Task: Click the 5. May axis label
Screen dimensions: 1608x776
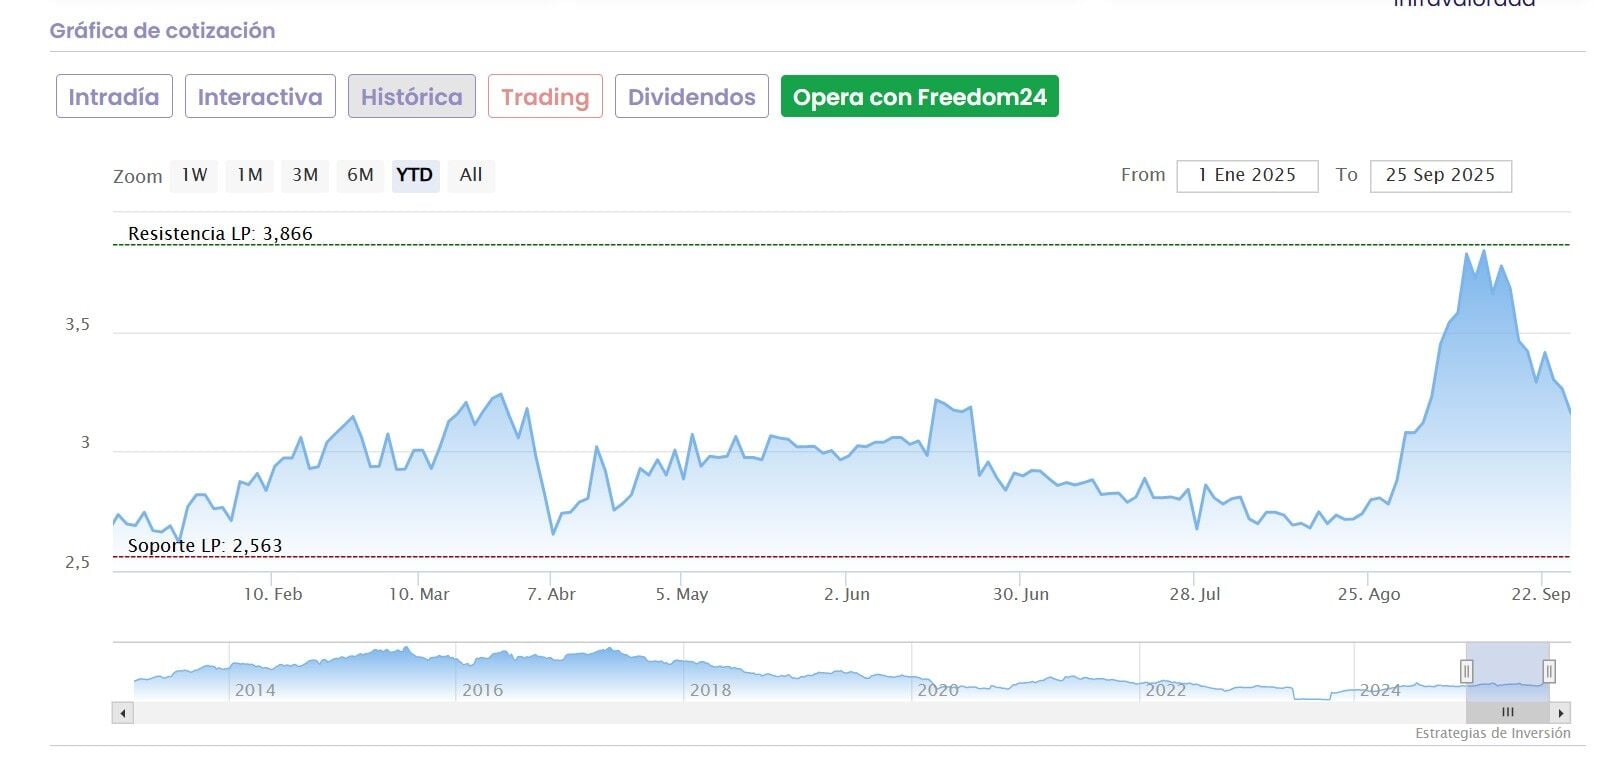Action: (x=682, y=594)
